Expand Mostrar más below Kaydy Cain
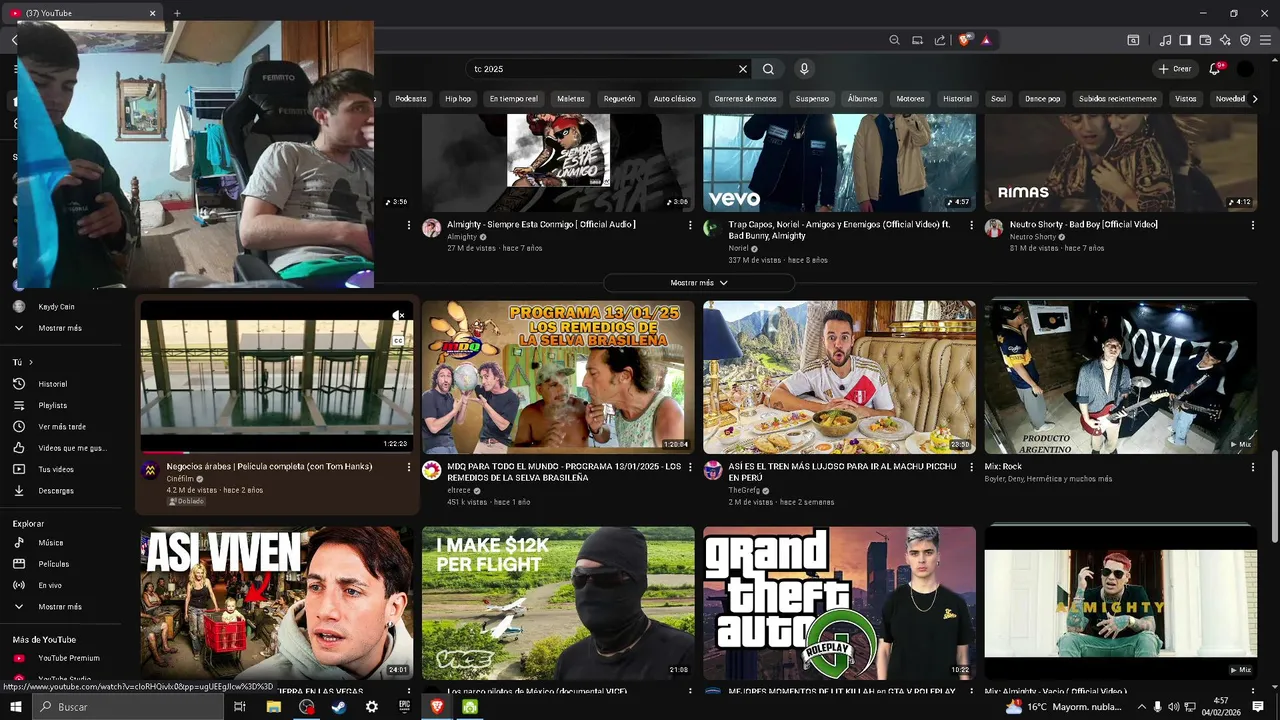Viewport: 1280px width, 720px height. [60, 328]
